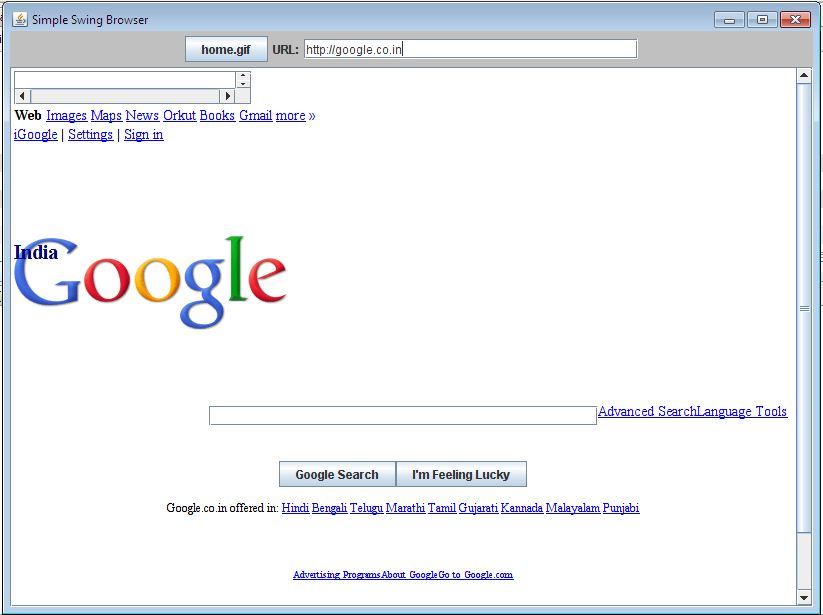Open the Settings link
823x615 pixels.
[x=90, y=135]
